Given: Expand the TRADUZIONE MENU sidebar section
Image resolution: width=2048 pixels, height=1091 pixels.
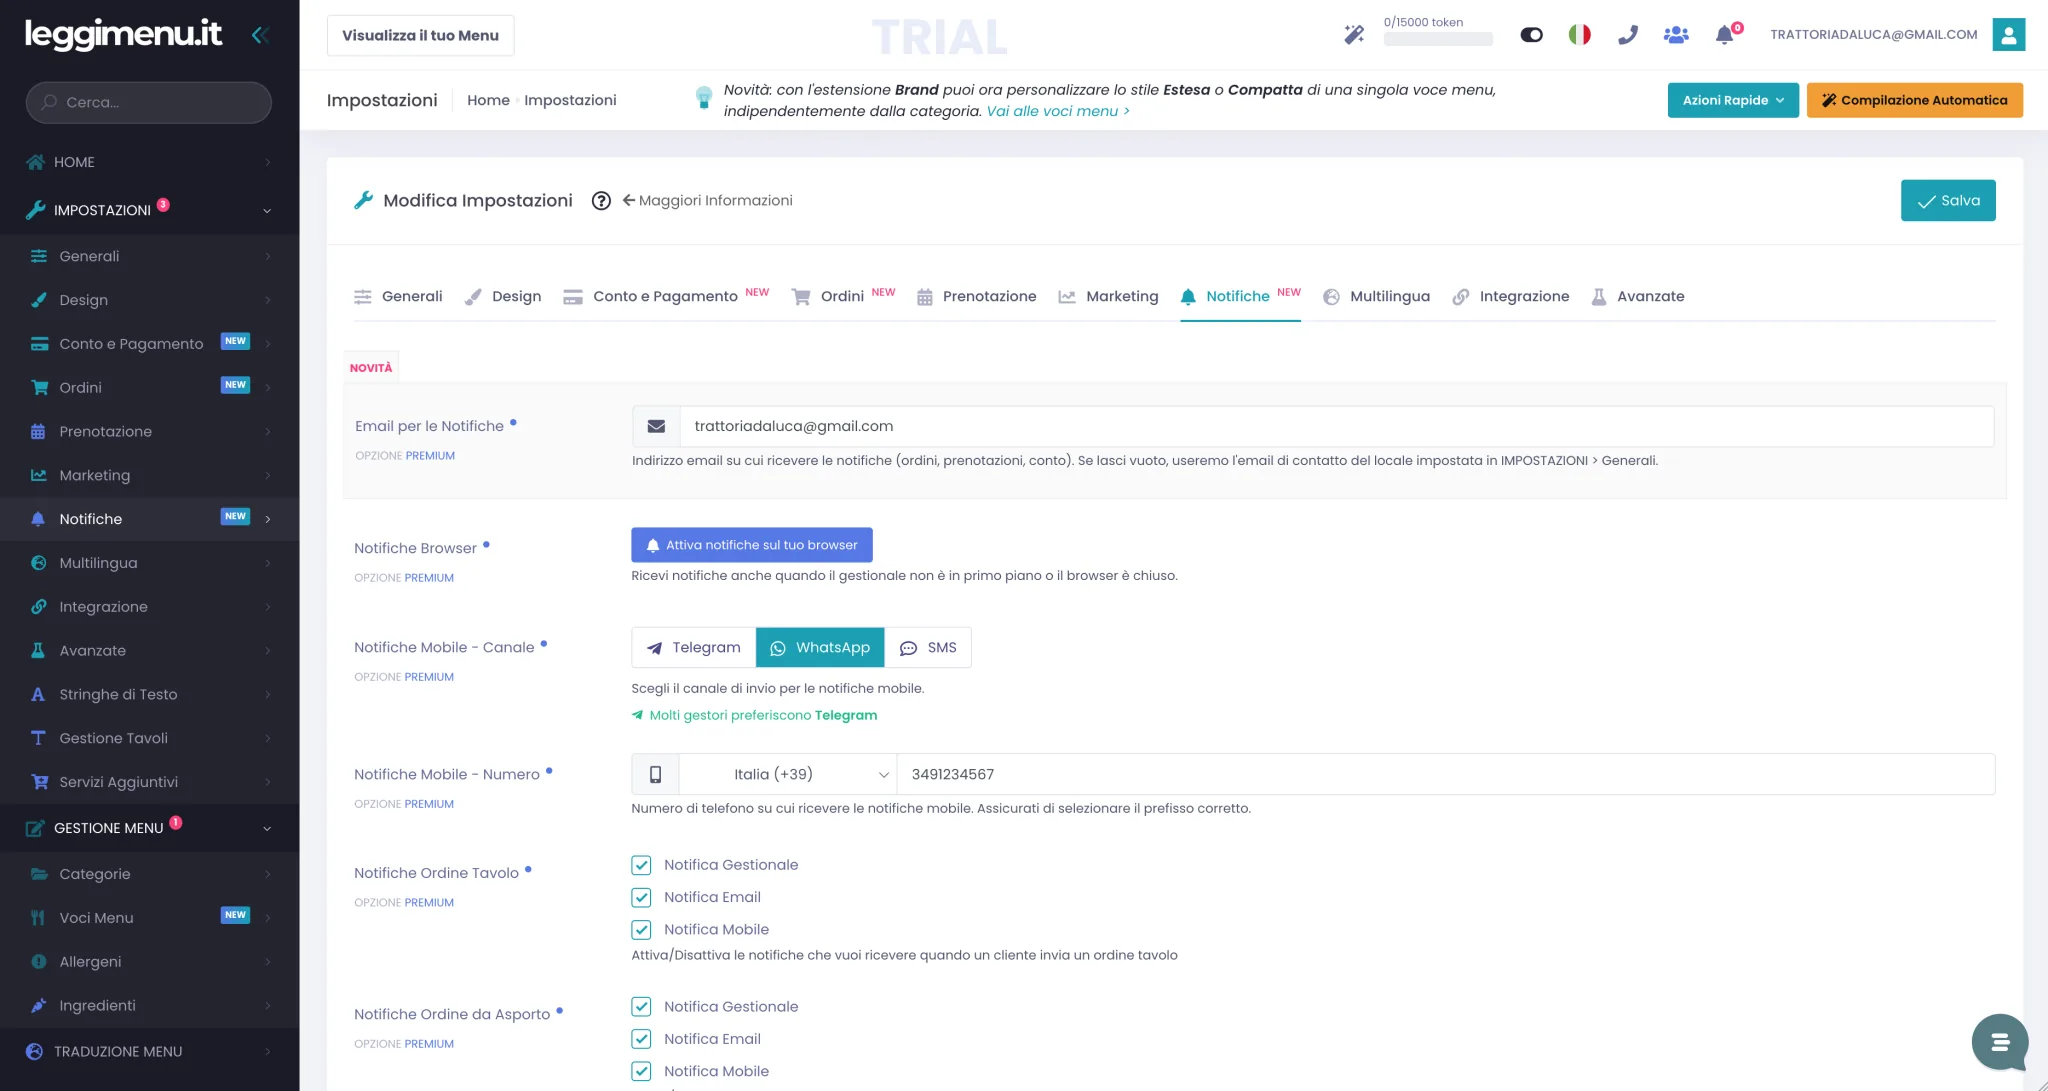Looking at the screenshot, I should (267, 1052).
